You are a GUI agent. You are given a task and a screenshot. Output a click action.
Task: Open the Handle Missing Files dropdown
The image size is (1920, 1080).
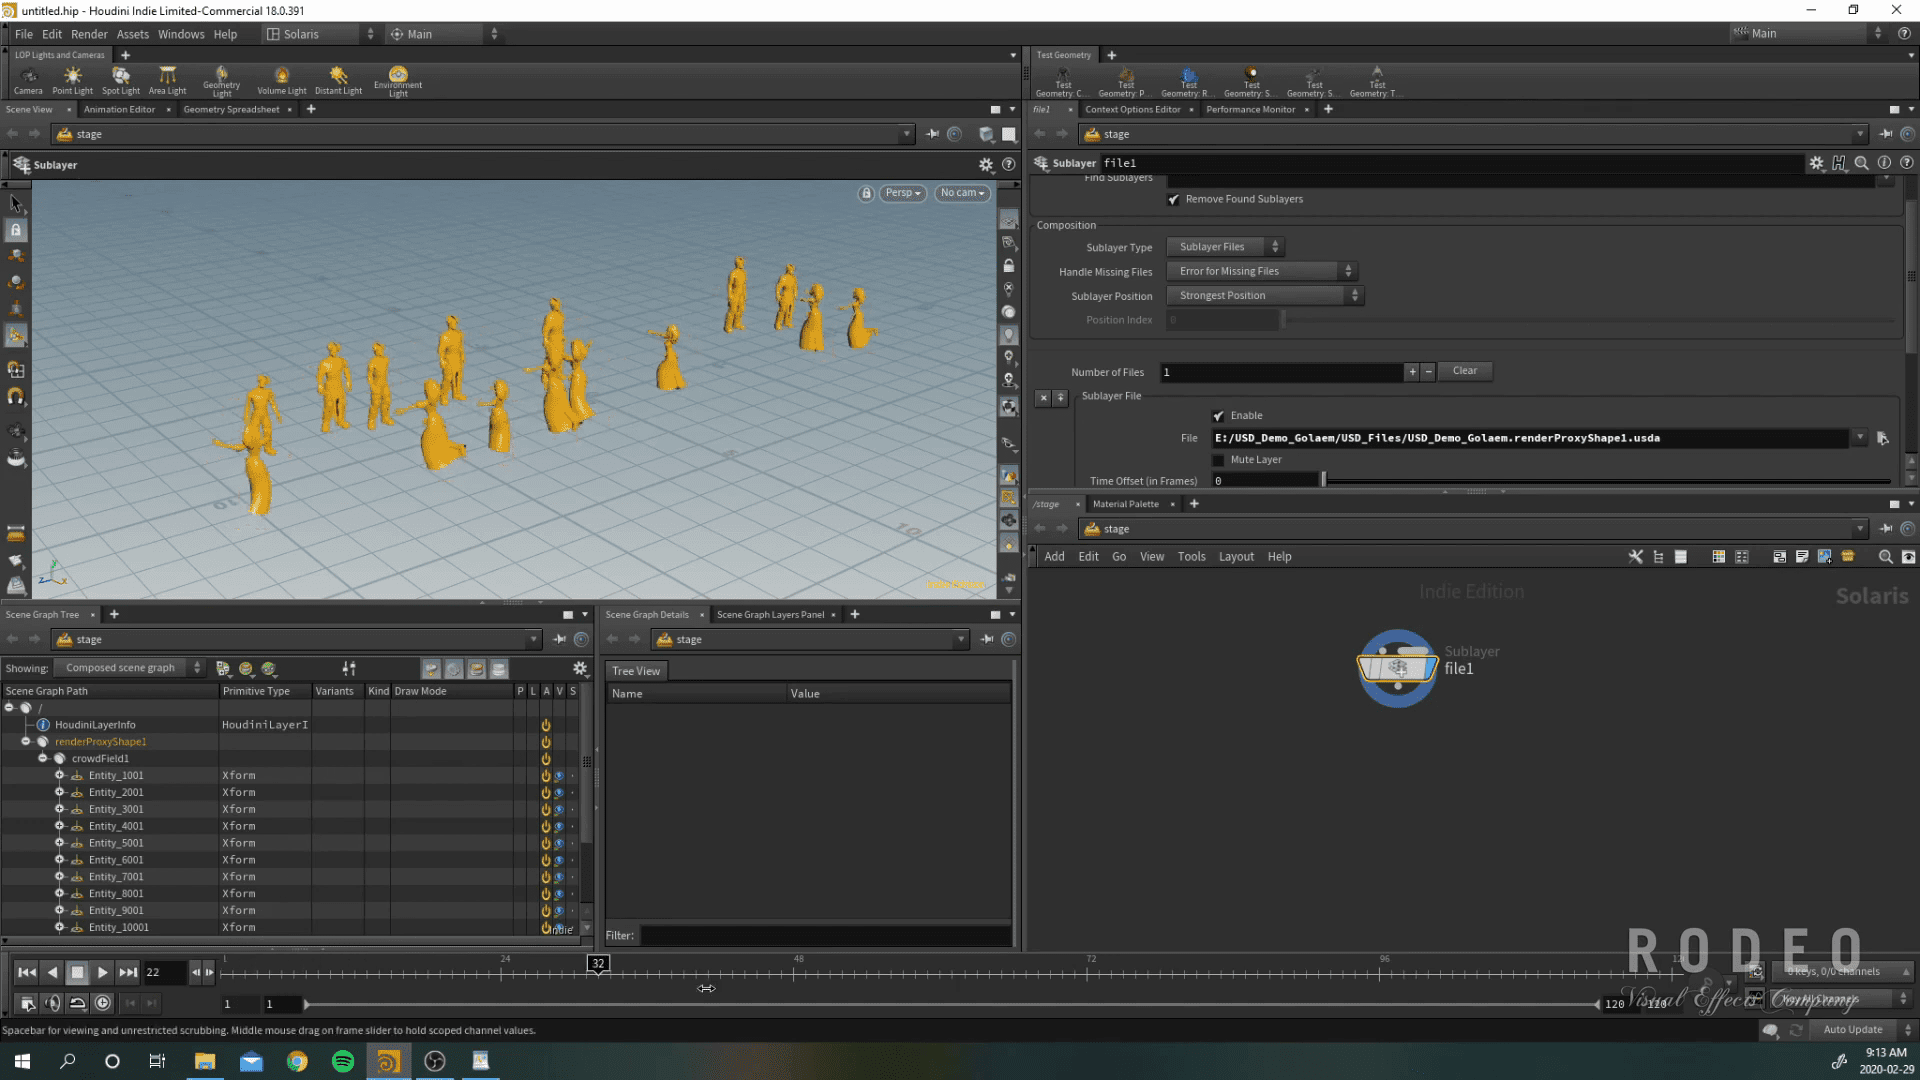tap(1262, 271)
